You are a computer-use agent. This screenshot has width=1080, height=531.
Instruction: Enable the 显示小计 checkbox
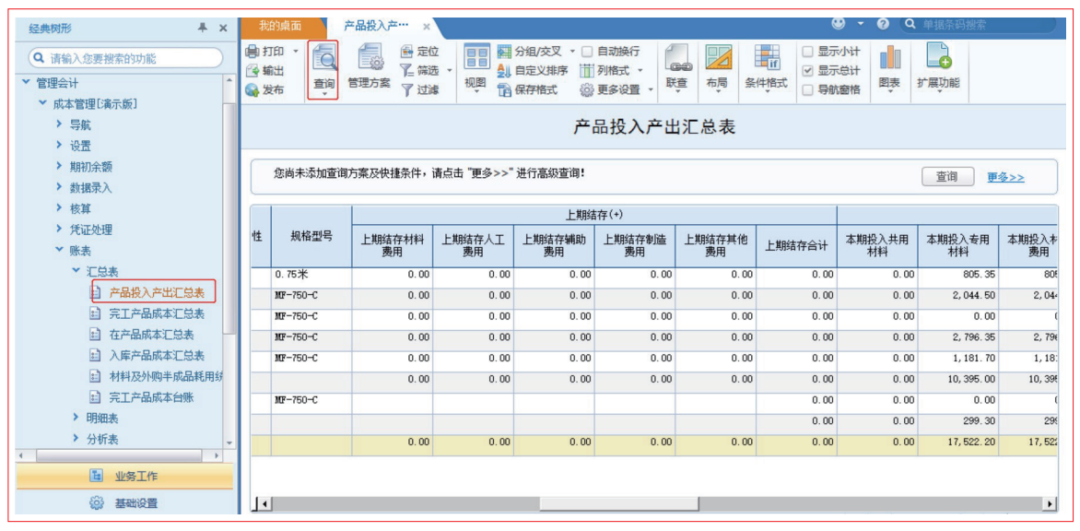click(808, 52)
